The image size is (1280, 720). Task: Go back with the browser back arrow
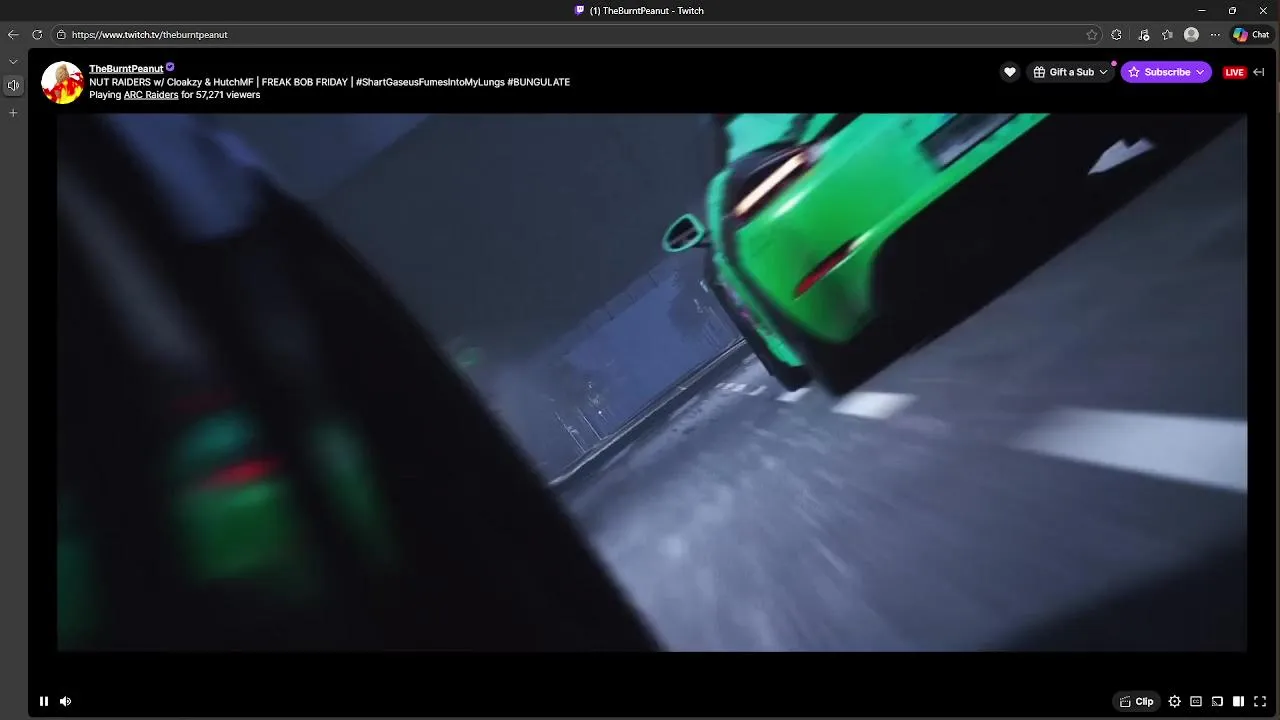tap(13, 34)
